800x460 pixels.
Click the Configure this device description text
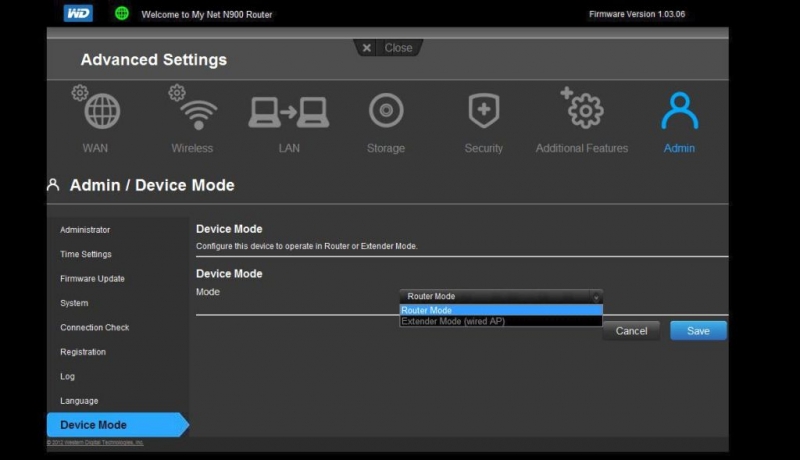(x=307, y=246)
